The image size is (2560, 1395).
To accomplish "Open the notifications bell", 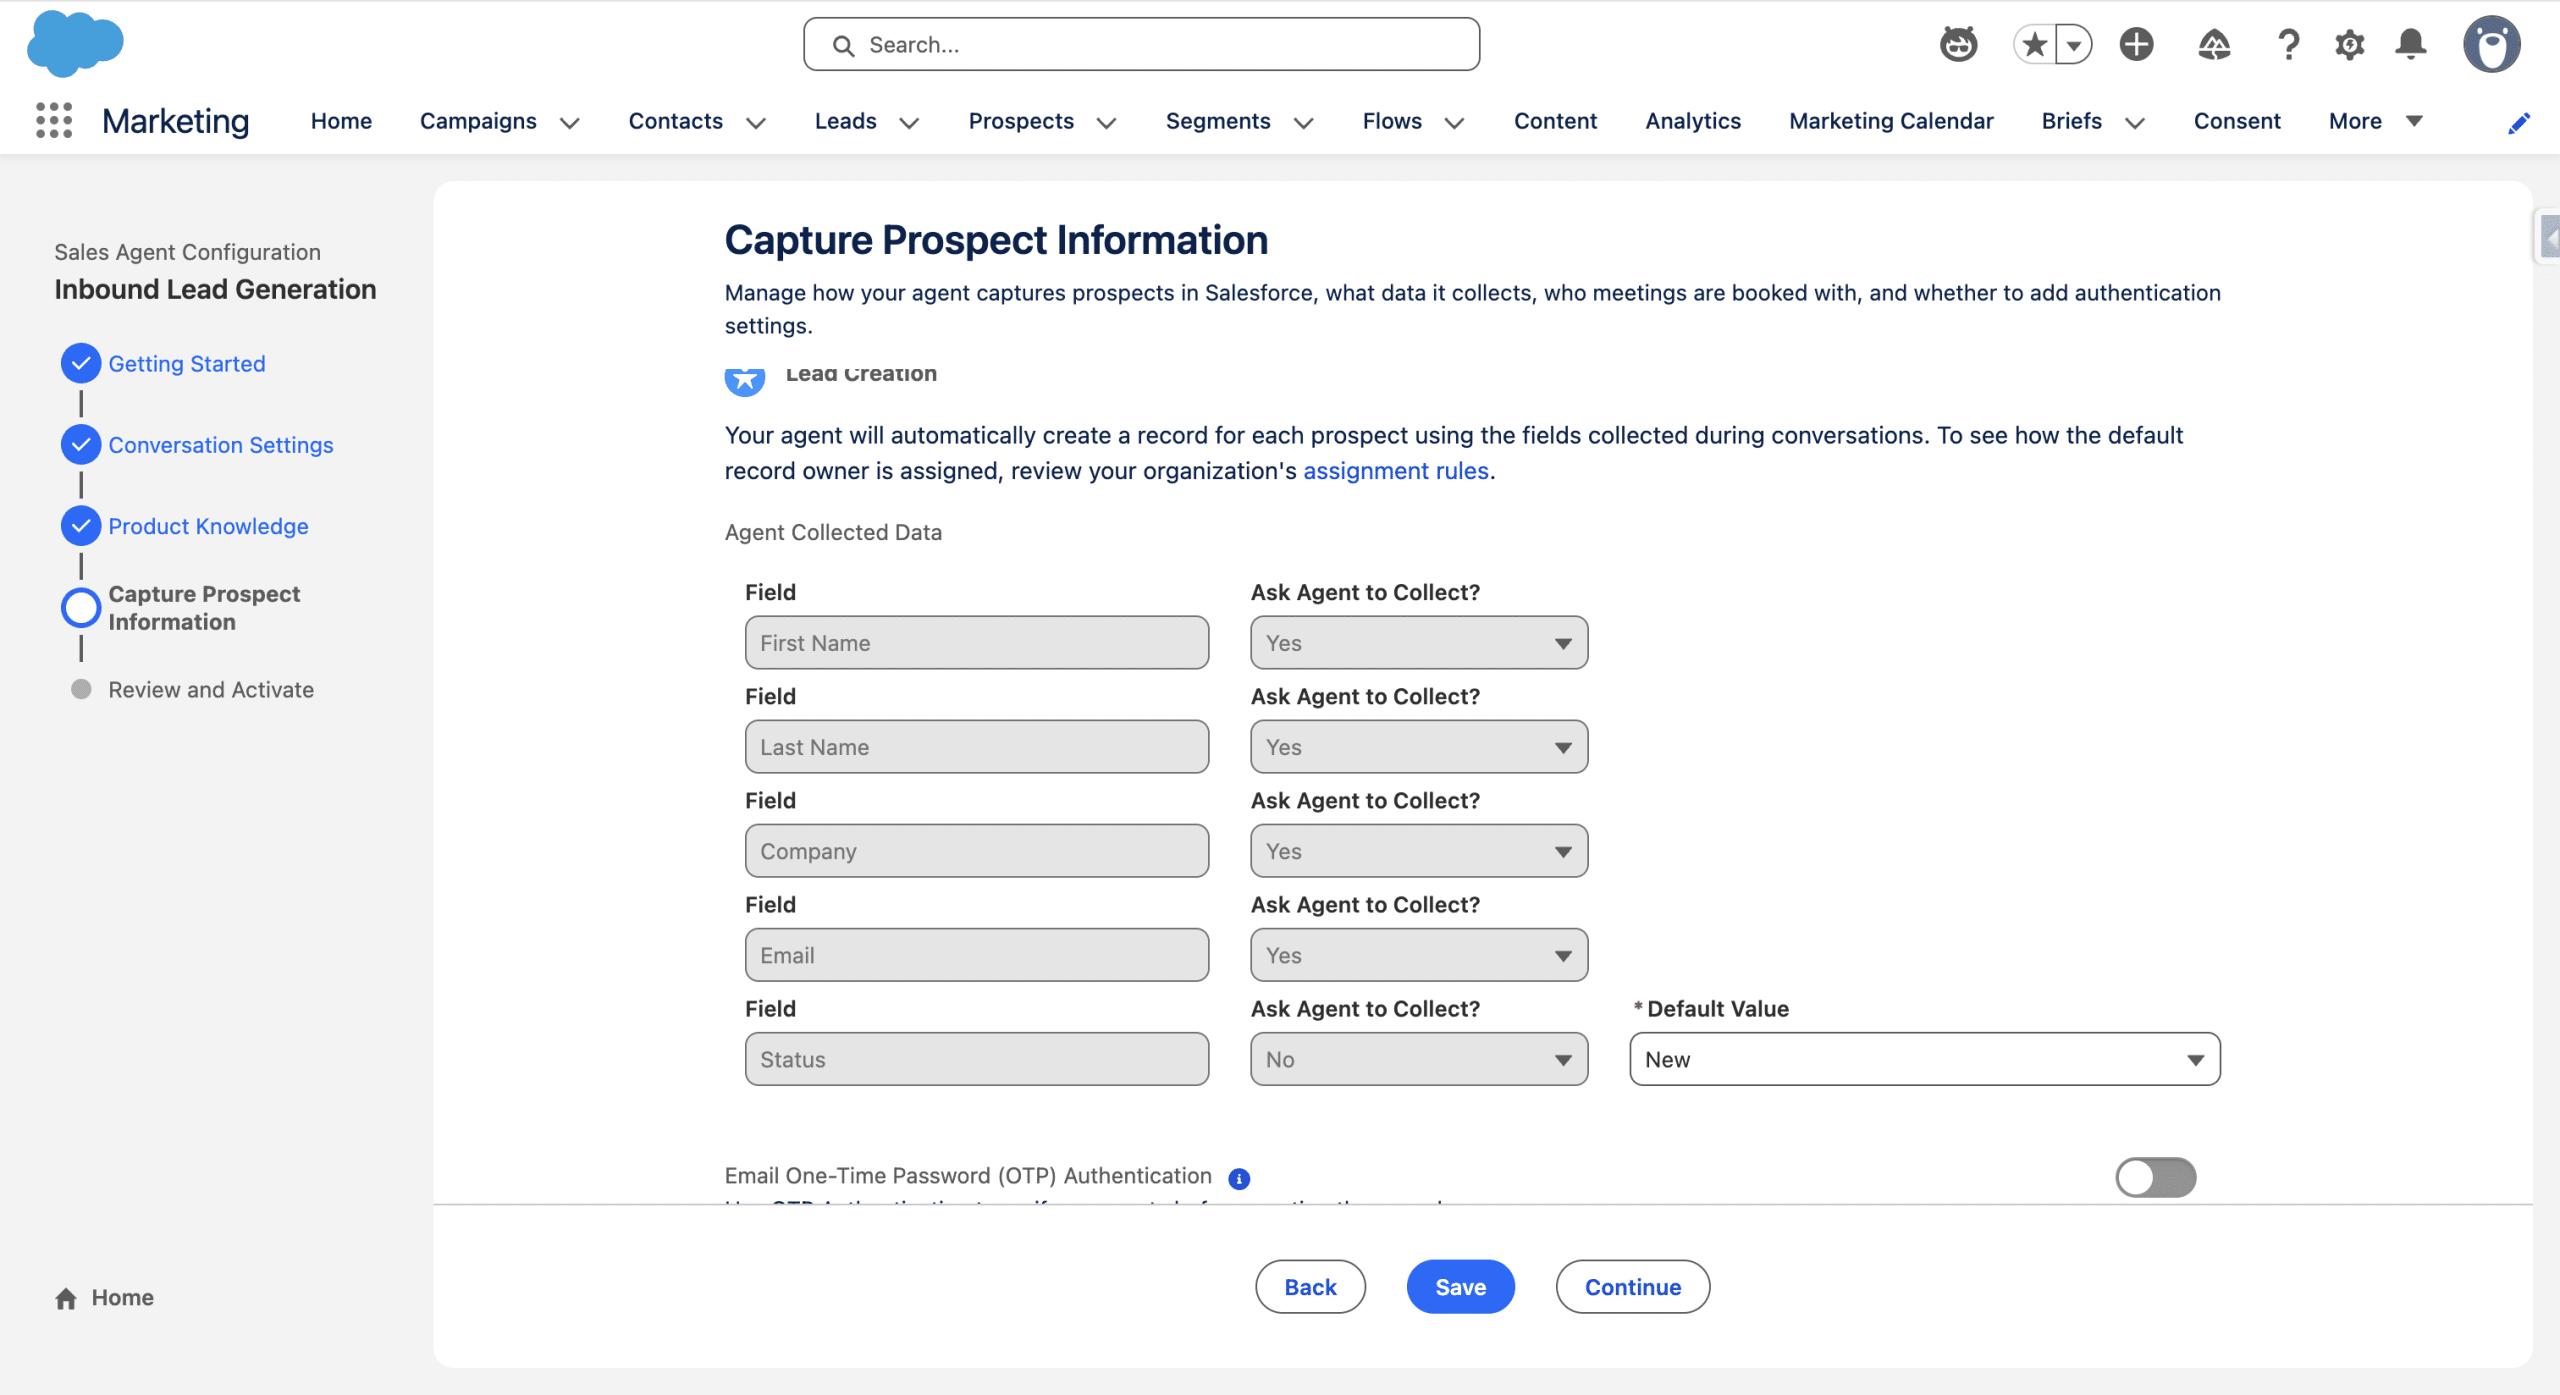I will [2411, 45].
